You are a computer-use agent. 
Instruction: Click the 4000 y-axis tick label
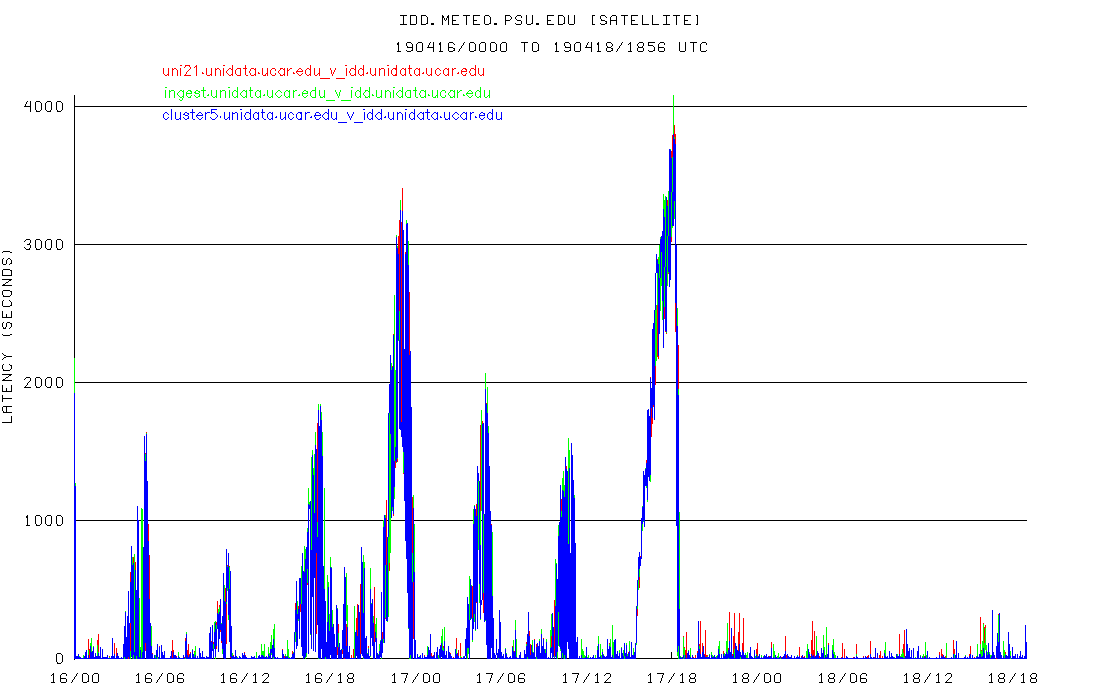[44, 106]
